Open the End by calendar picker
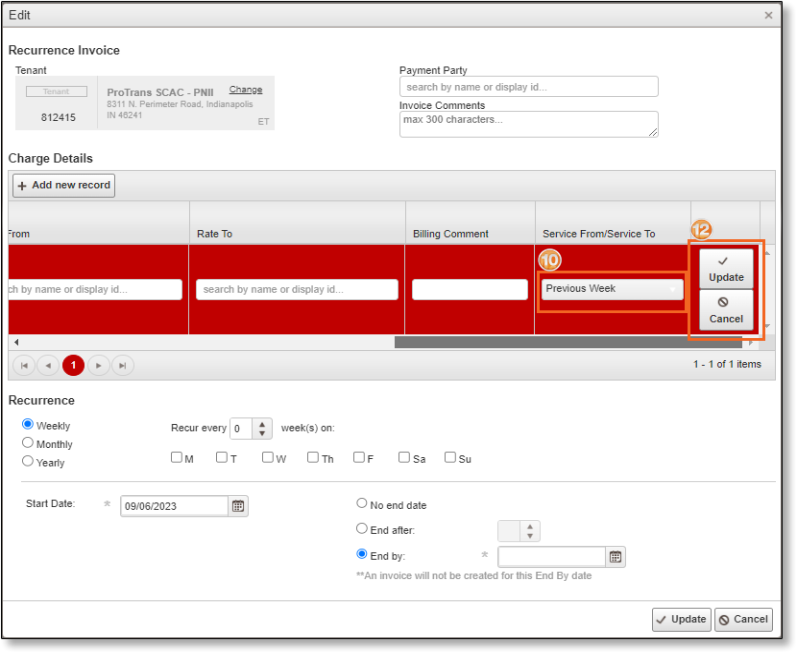The image size is (797, 653). 616,557
